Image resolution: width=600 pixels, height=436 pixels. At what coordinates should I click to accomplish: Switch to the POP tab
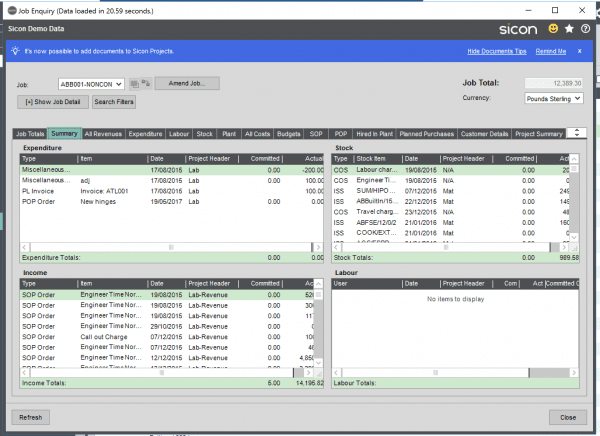tap(341, 134)
